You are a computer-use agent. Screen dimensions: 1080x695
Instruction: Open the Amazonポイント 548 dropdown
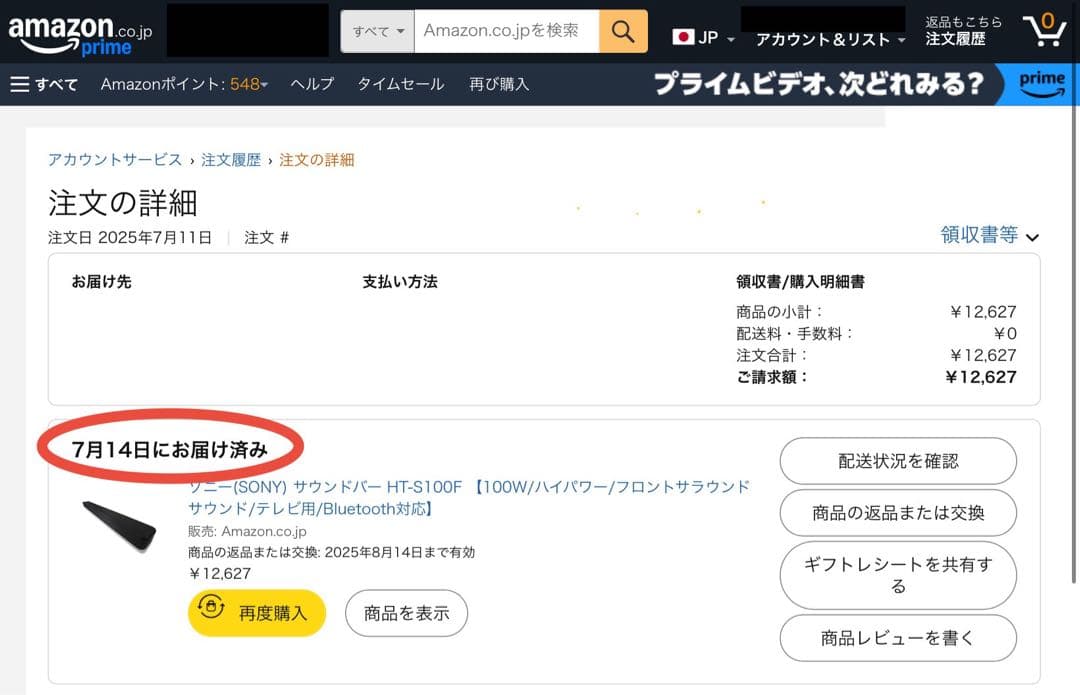[x=180, y=84]
